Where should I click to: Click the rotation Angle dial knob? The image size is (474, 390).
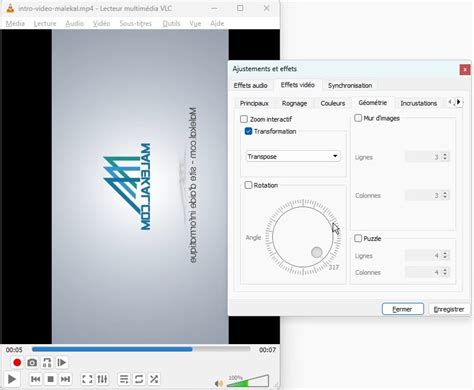(x=317, y=252)
